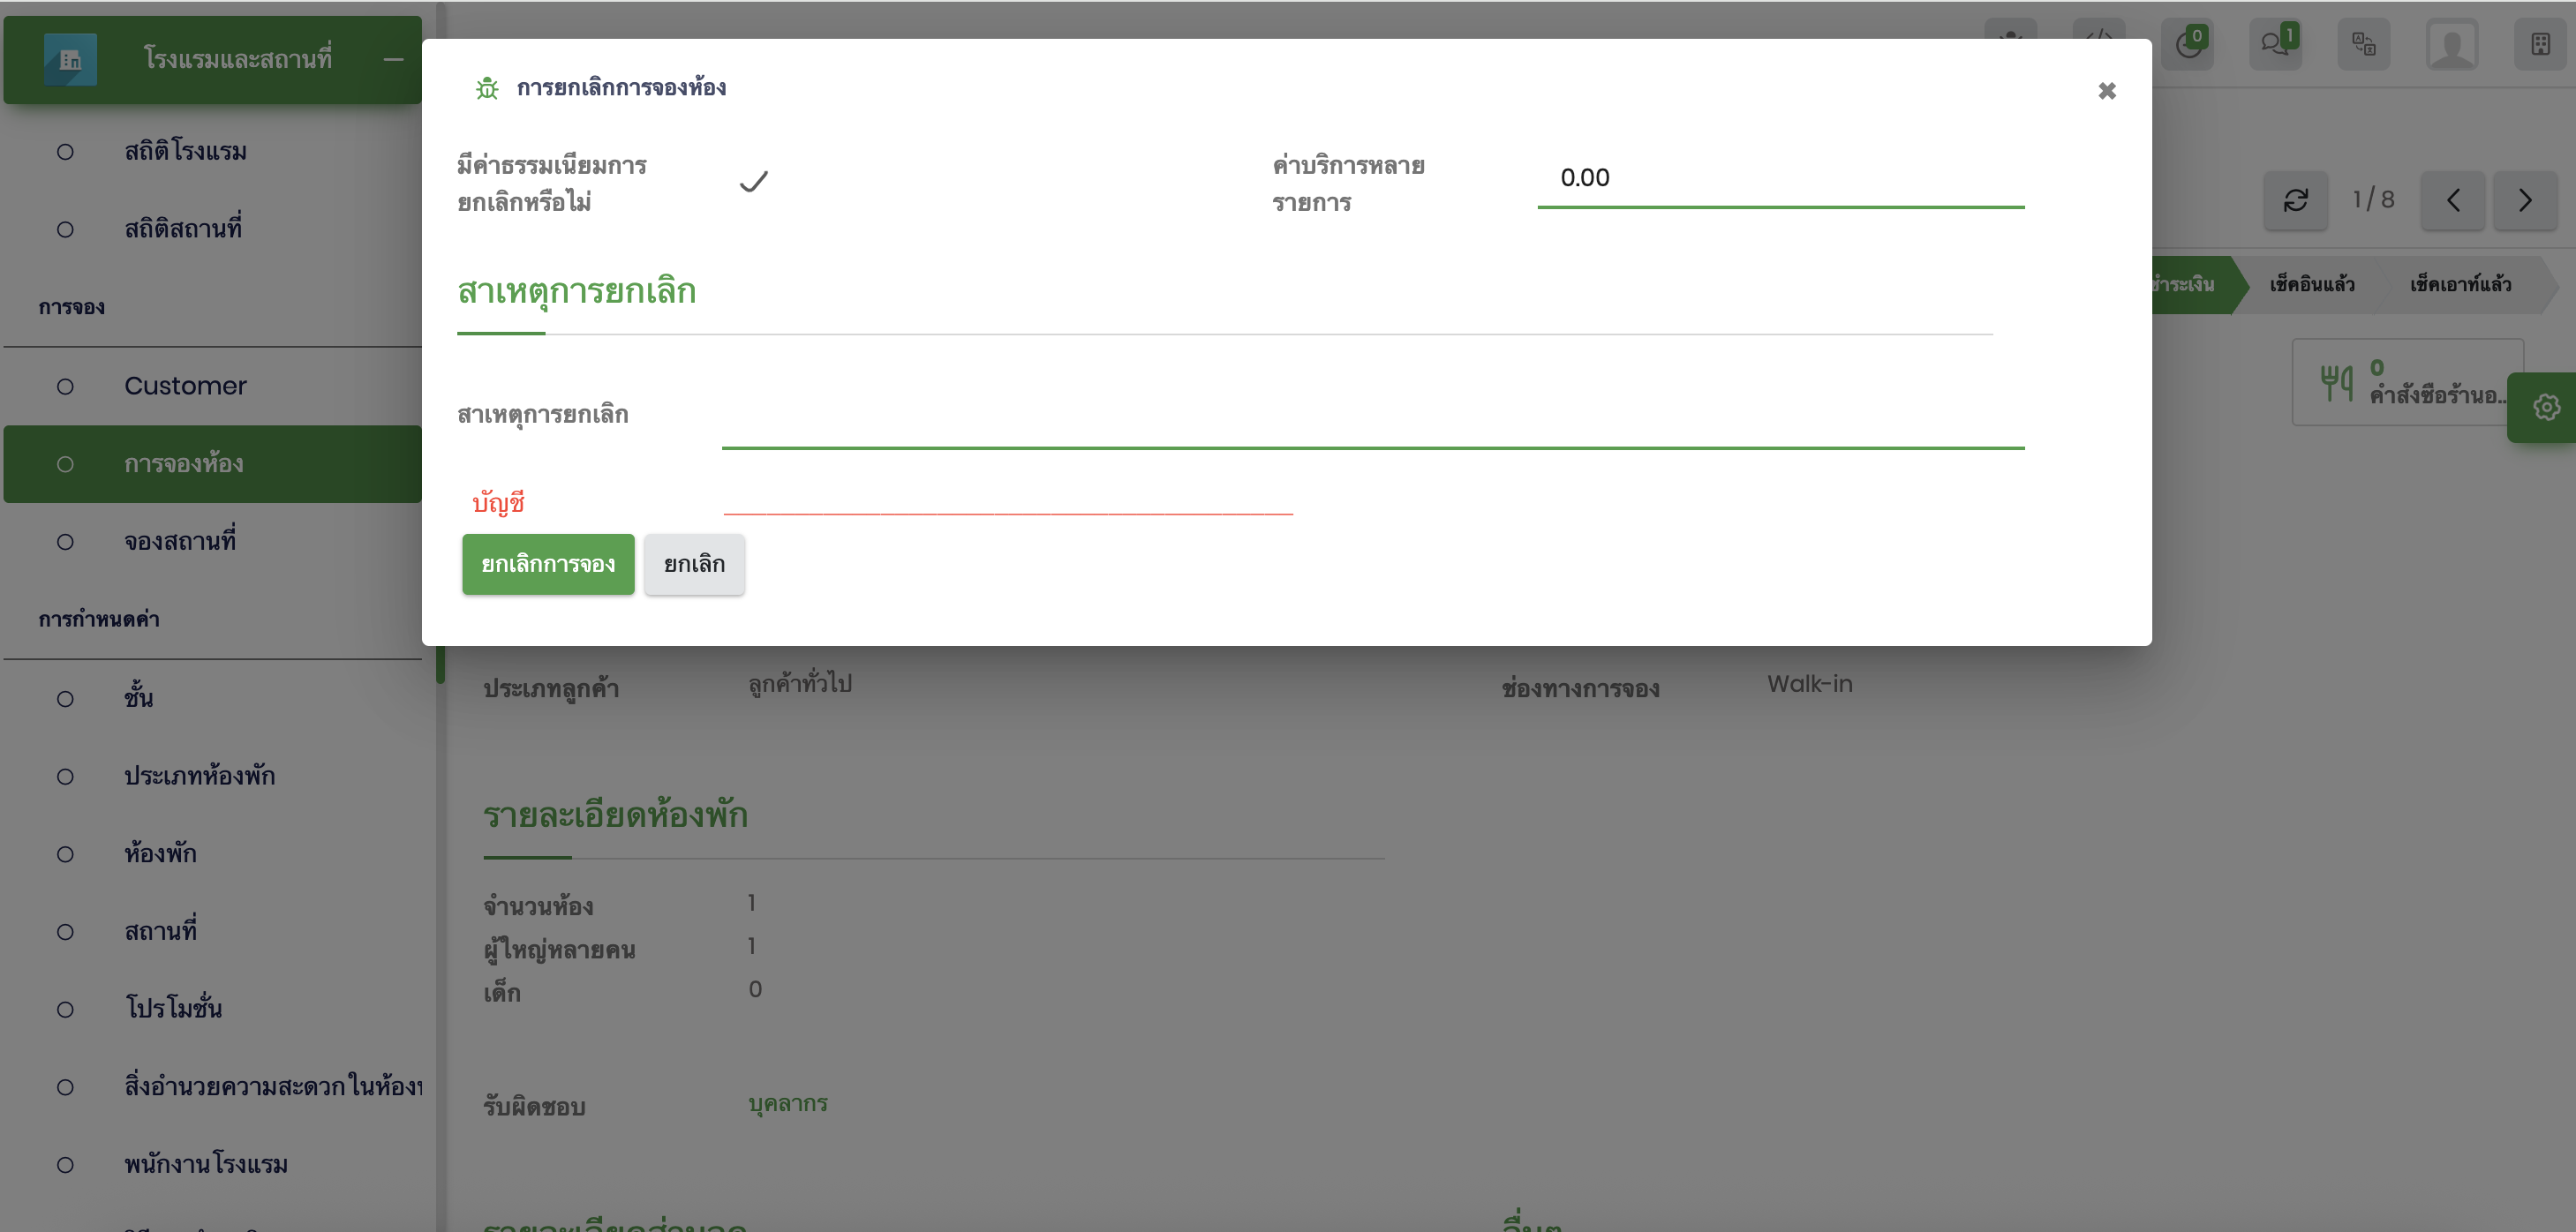Click the ยกเลิกการจอง green button
Image resolution: width=2576 pixels, height=1232 pixels.
click(x=547, y=564)
